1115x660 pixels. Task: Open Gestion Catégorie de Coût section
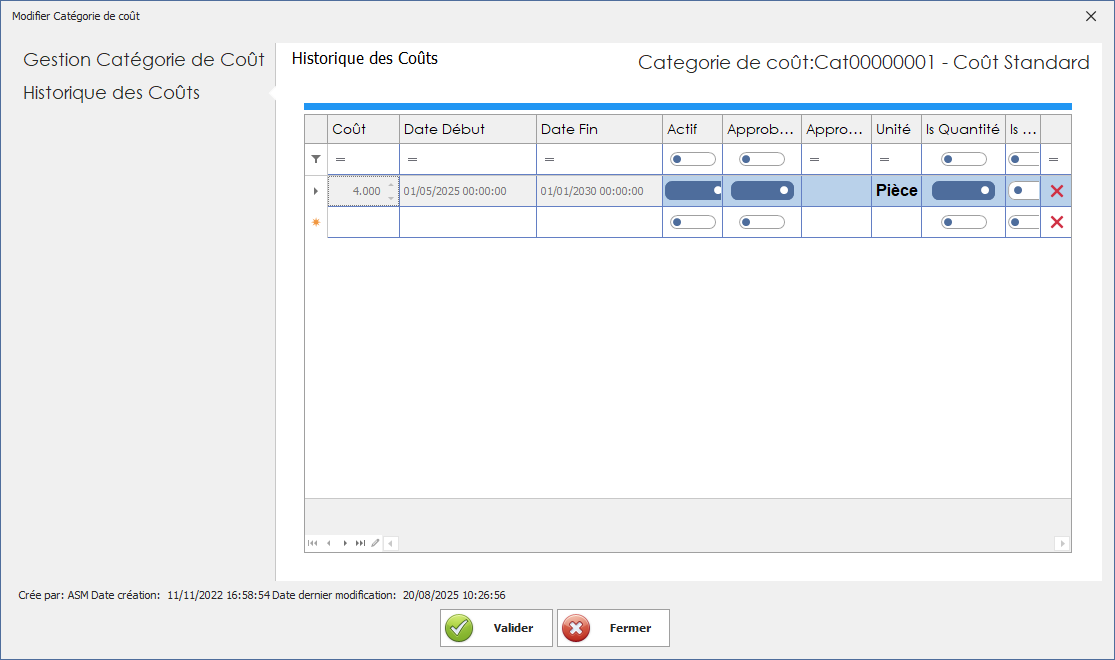[x=144, y=60]
